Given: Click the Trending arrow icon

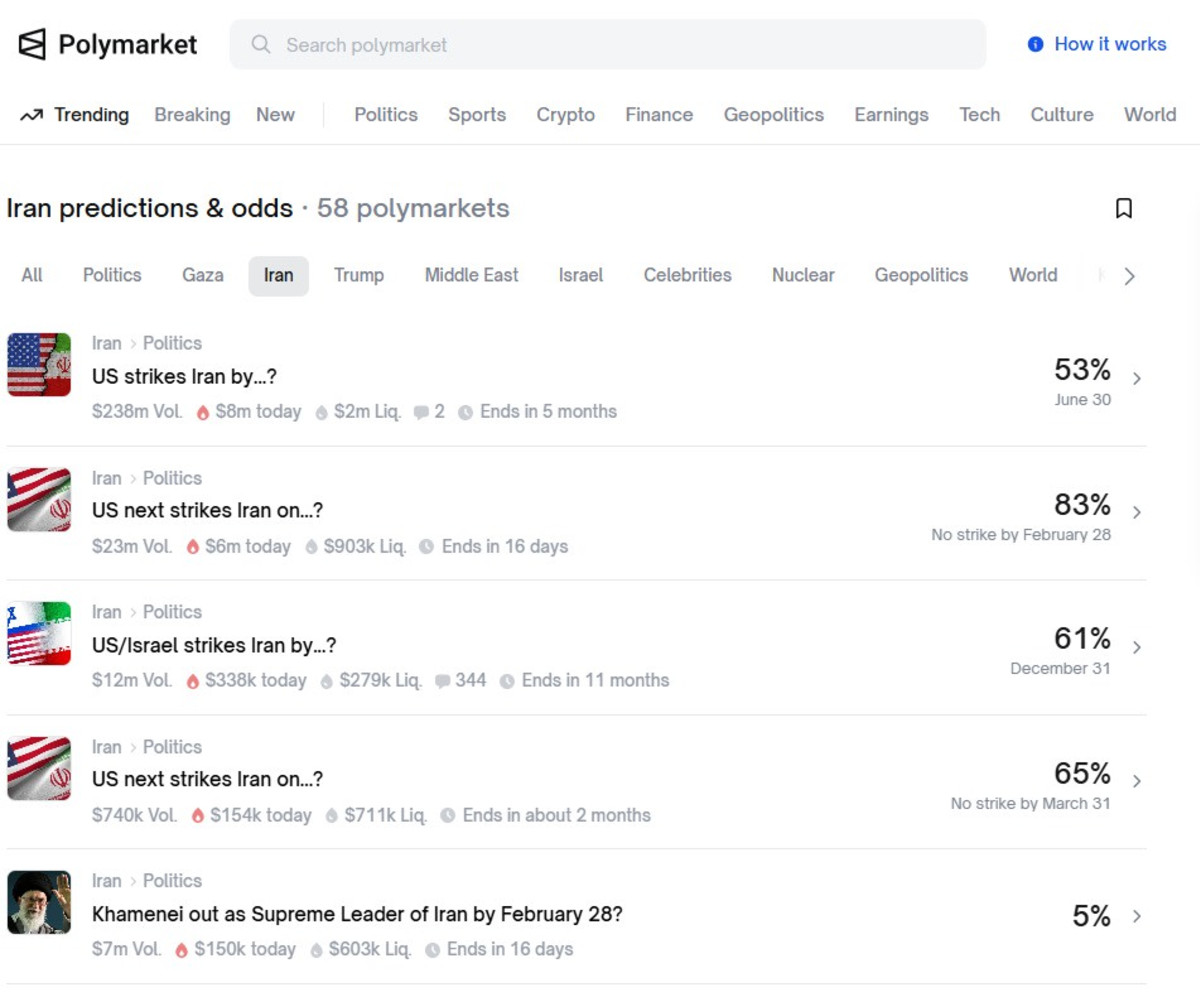Looking at the screenshot, I should point(31,115).
